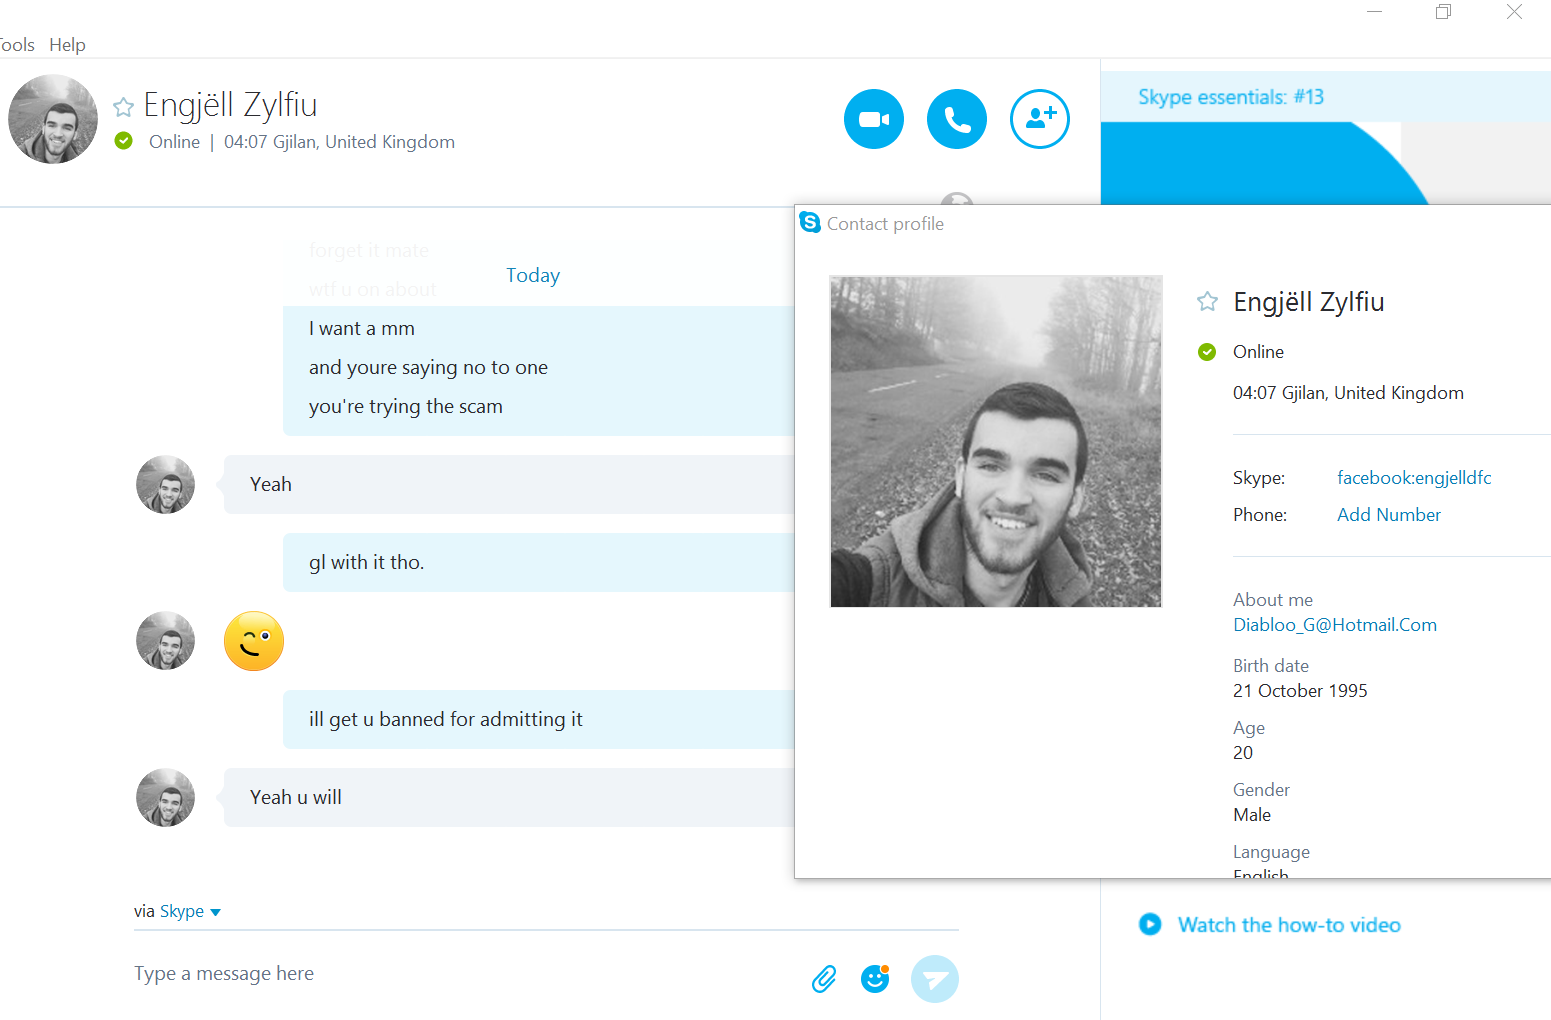The image size is (1551, 1020).
Task: Open the Help menu
Action: pyautogui.click(x=67, y=45)
